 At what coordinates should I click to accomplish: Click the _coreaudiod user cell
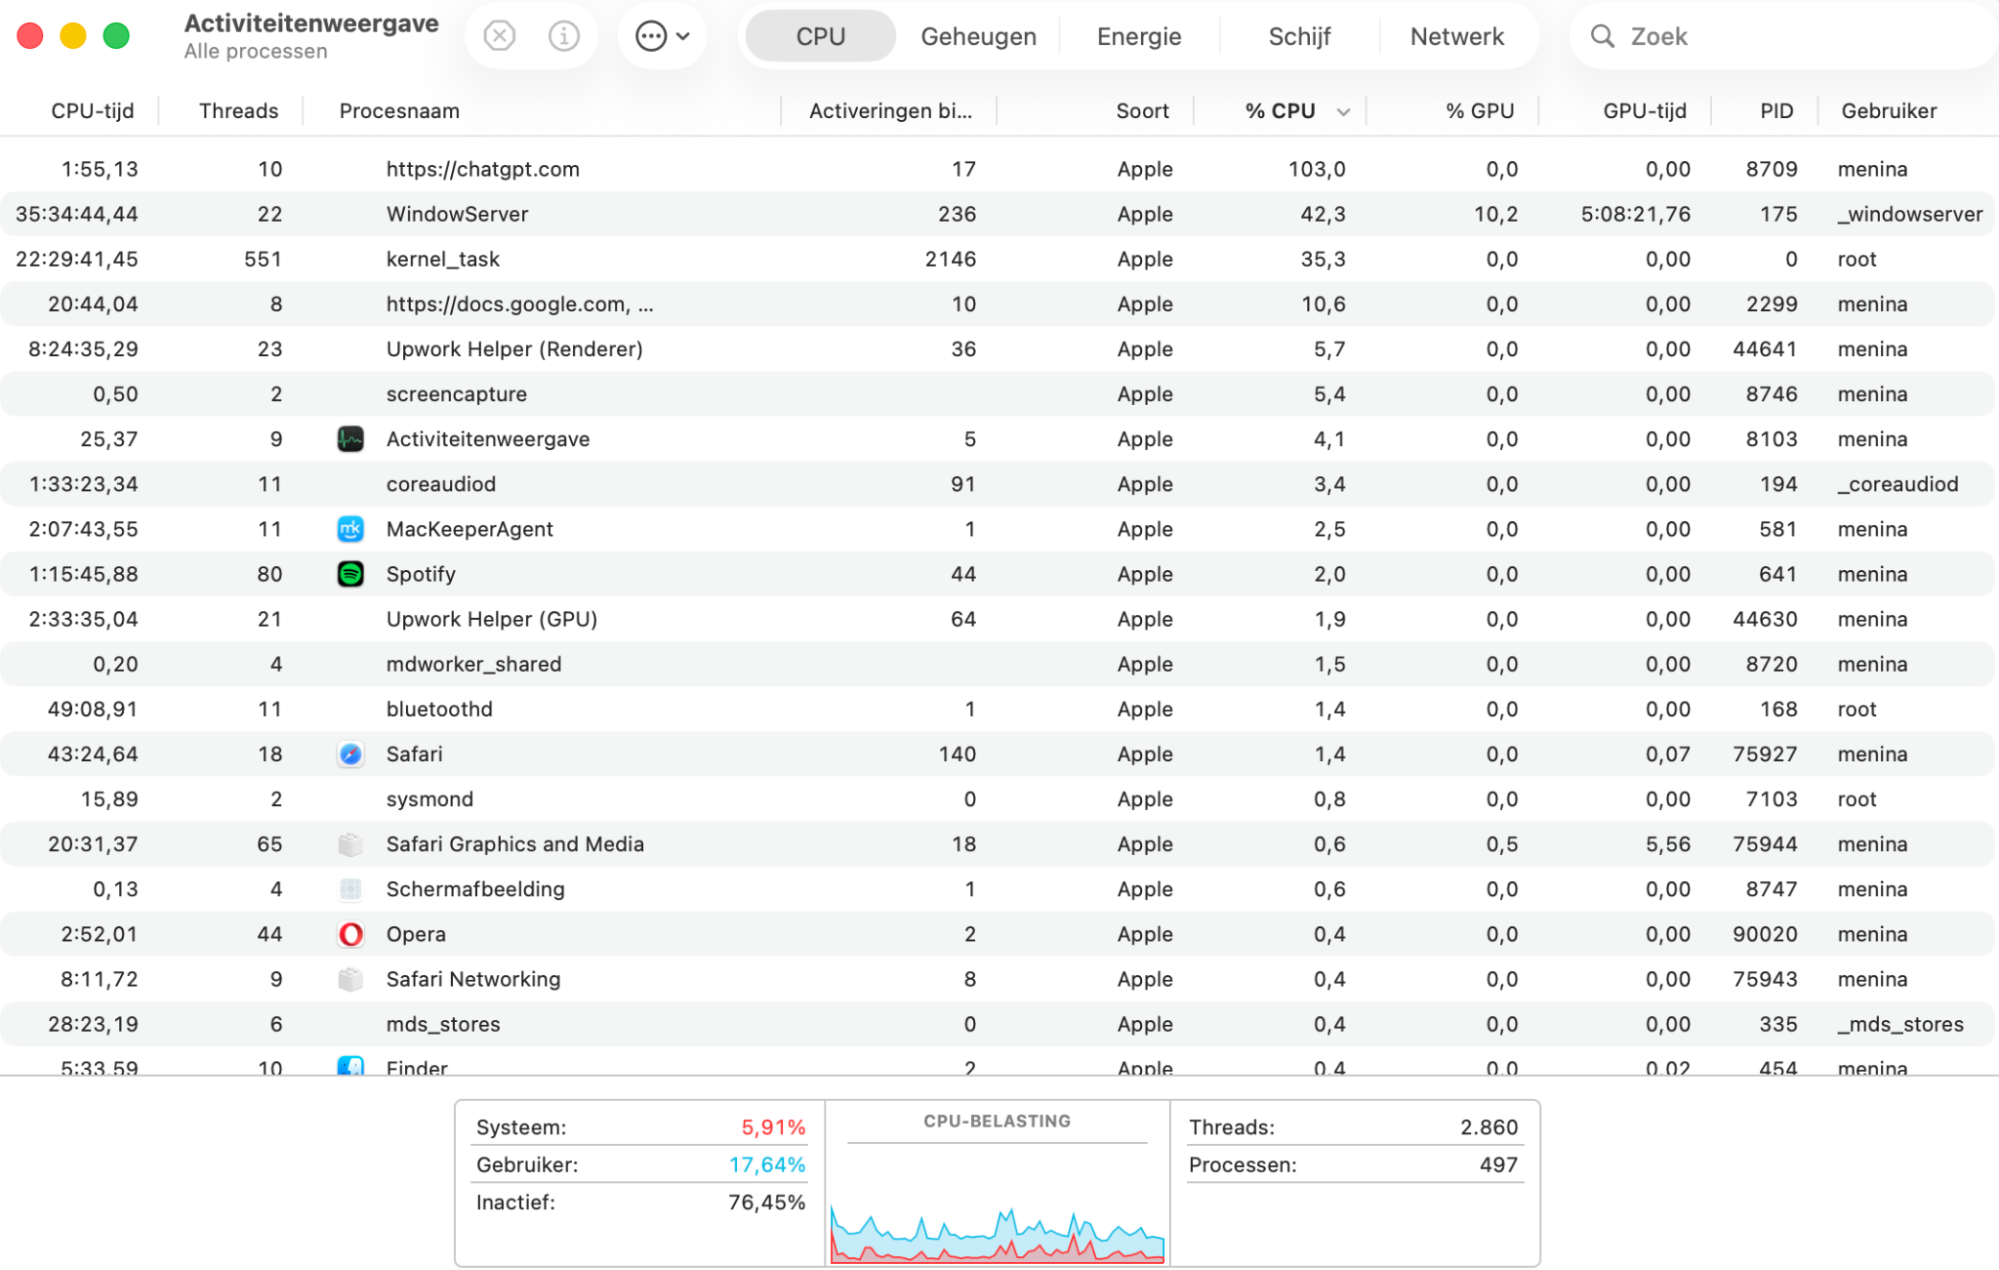[1897, 484]
